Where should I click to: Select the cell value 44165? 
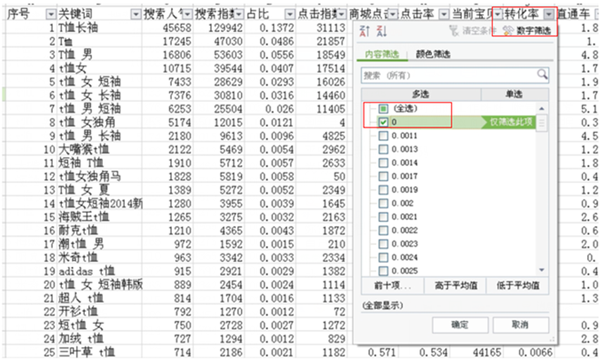tap(477, 352)
